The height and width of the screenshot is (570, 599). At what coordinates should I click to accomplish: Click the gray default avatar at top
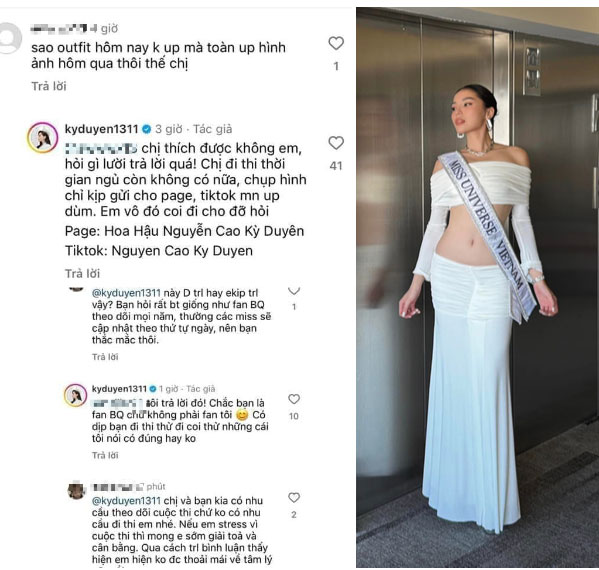click(x=9, y=38)
